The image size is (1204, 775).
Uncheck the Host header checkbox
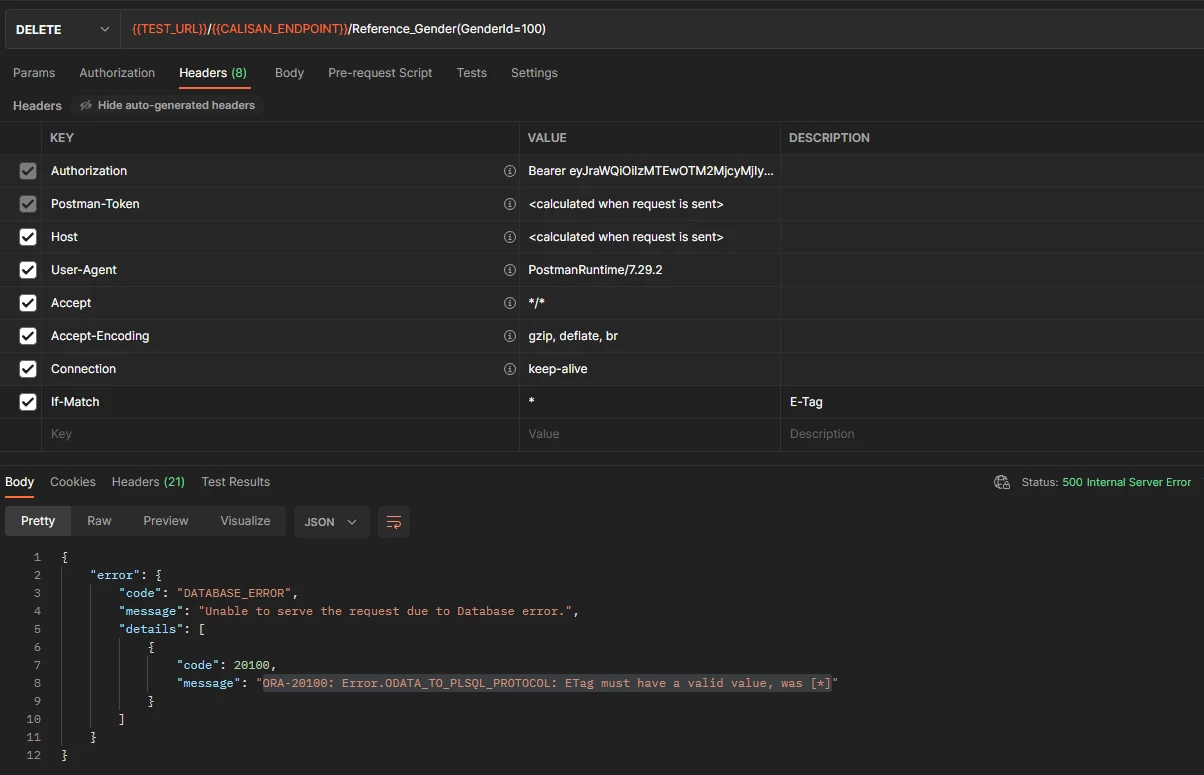point(27,237)
